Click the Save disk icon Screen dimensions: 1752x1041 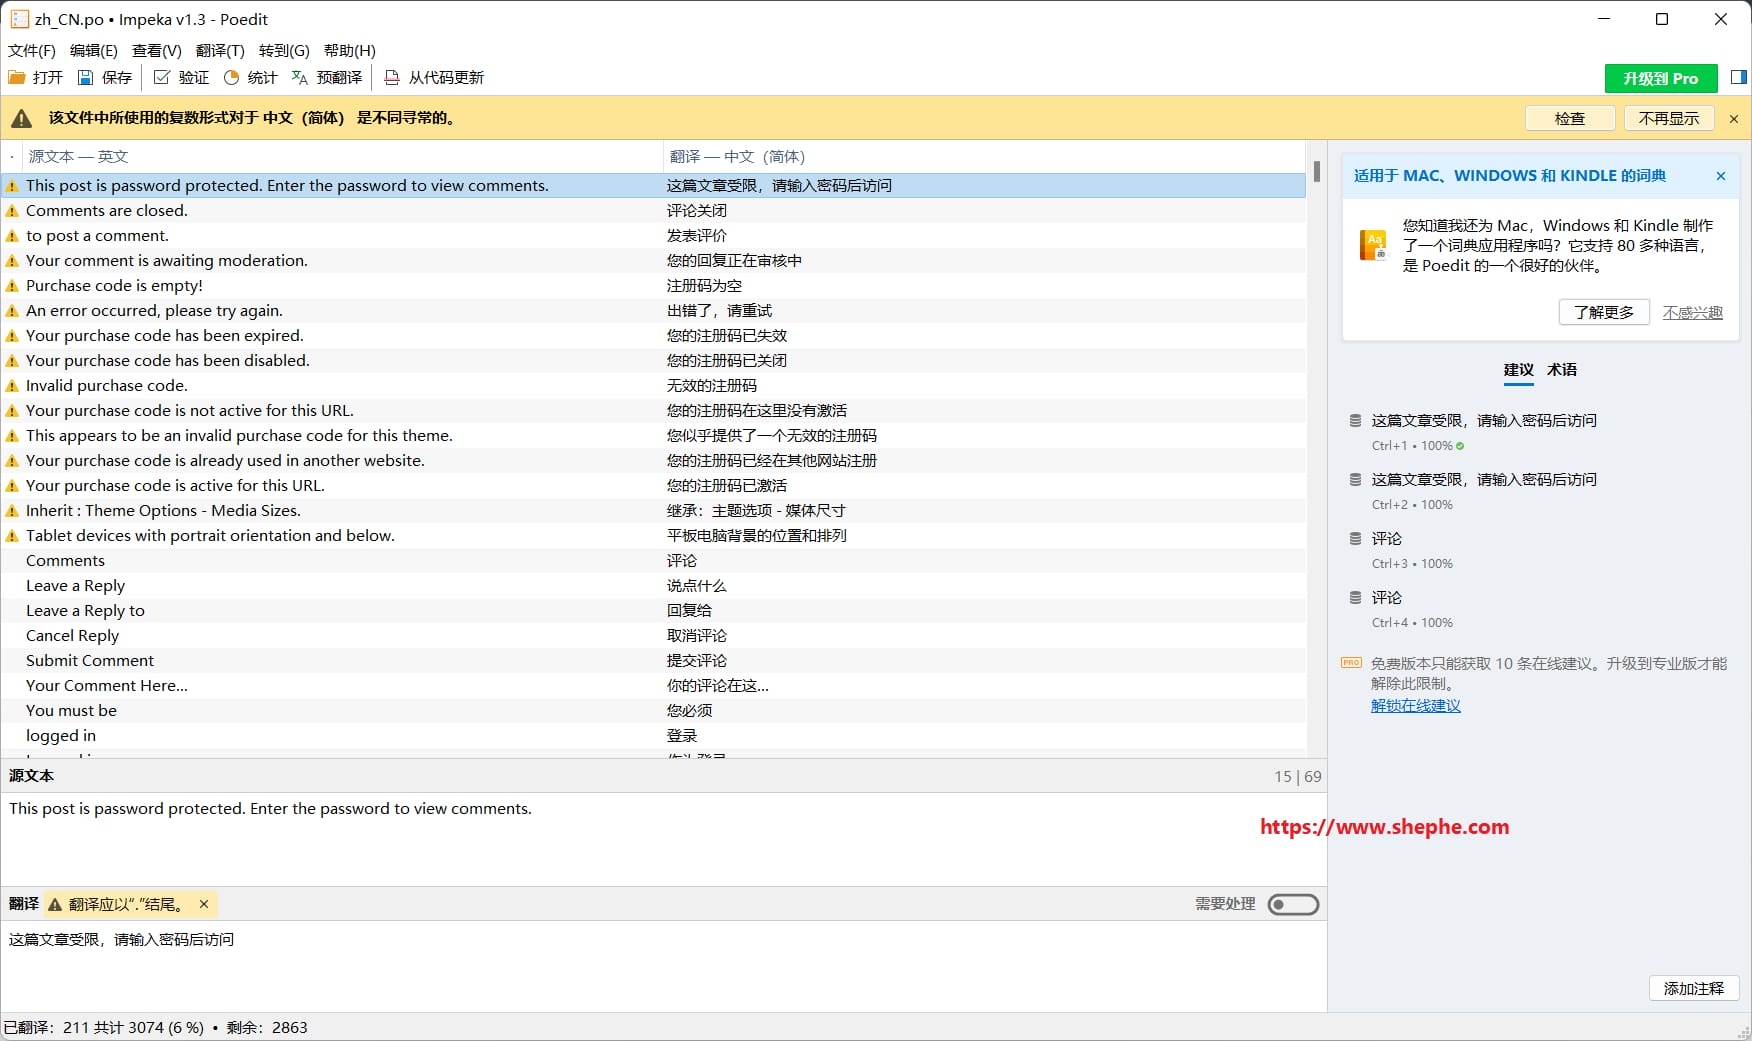point(86,78)
